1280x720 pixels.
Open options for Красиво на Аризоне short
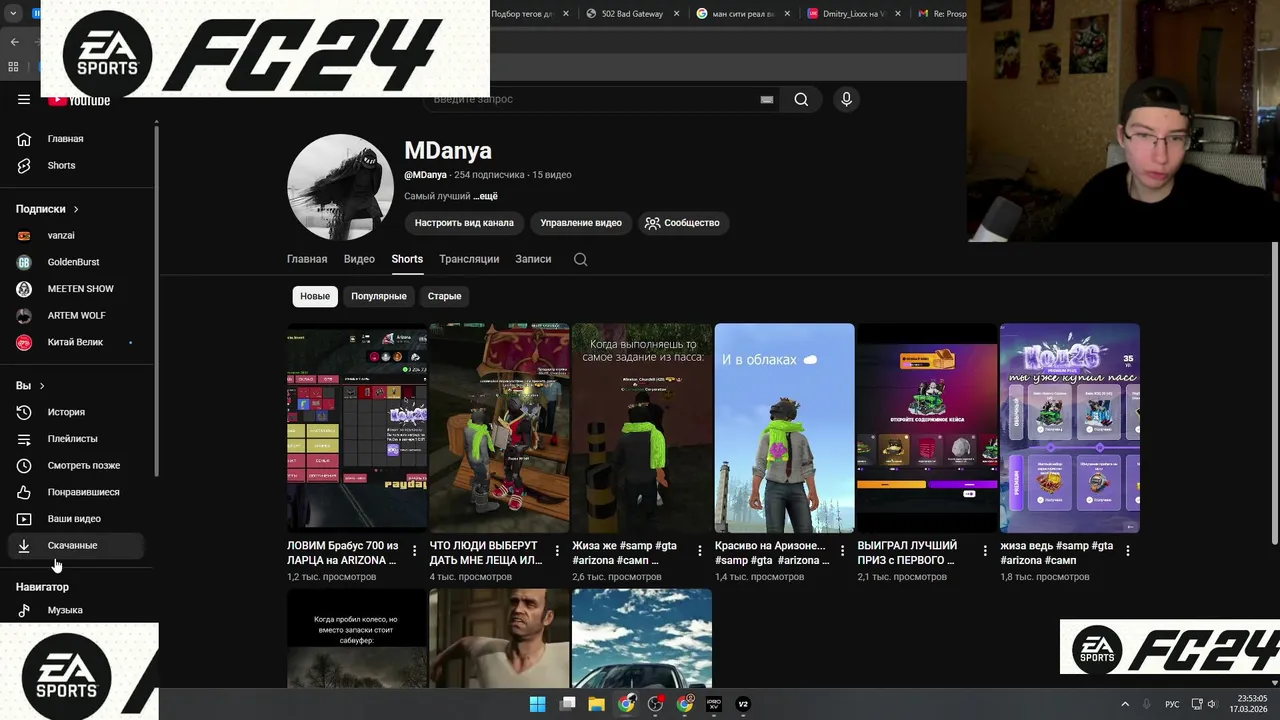[842, 551]
